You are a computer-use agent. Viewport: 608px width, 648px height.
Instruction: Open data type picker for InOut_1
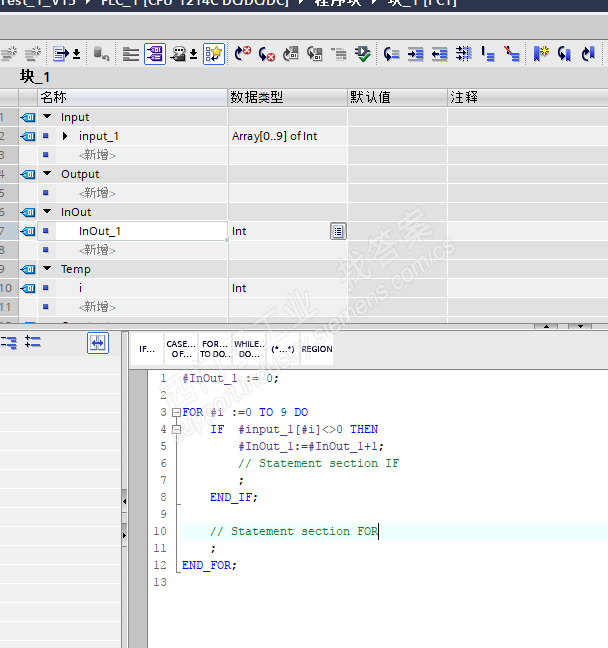point(338,231)
